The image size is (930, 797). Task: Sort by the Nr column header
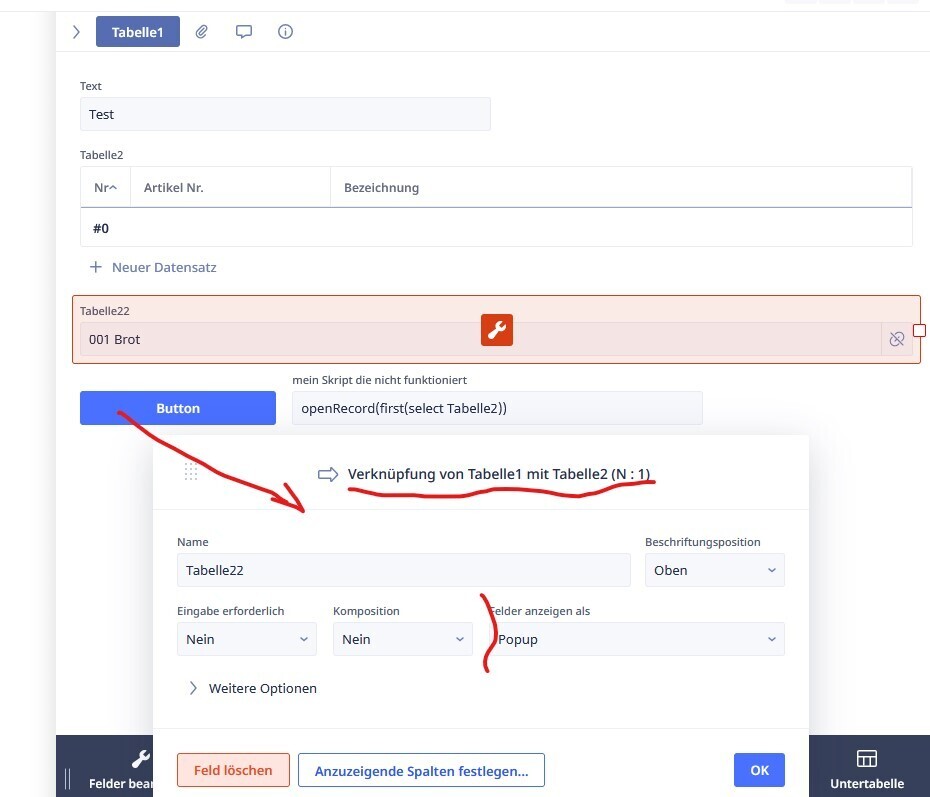[x=106, y=188]
